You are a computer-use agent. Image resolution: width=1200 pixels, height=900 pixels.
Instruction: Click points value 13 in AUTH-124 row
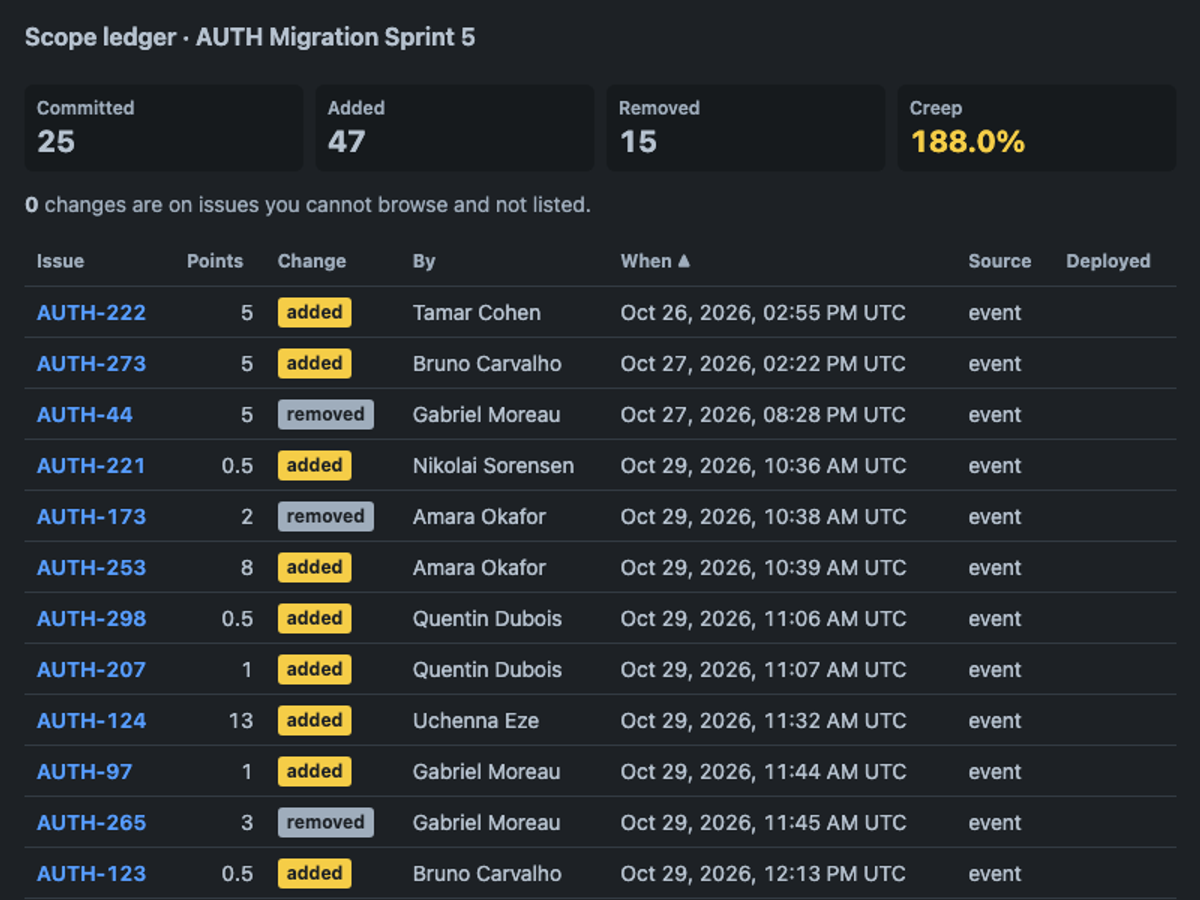(241, 721)
